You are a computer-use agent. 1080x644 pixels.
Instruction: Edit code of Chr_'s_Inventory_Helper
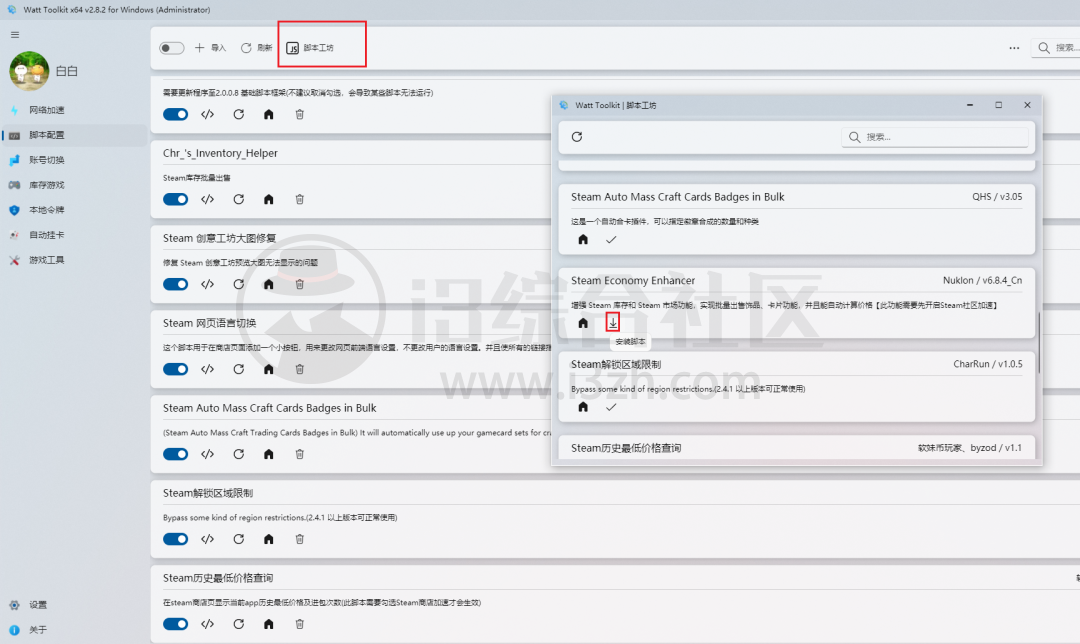click(x=207, y=199)
